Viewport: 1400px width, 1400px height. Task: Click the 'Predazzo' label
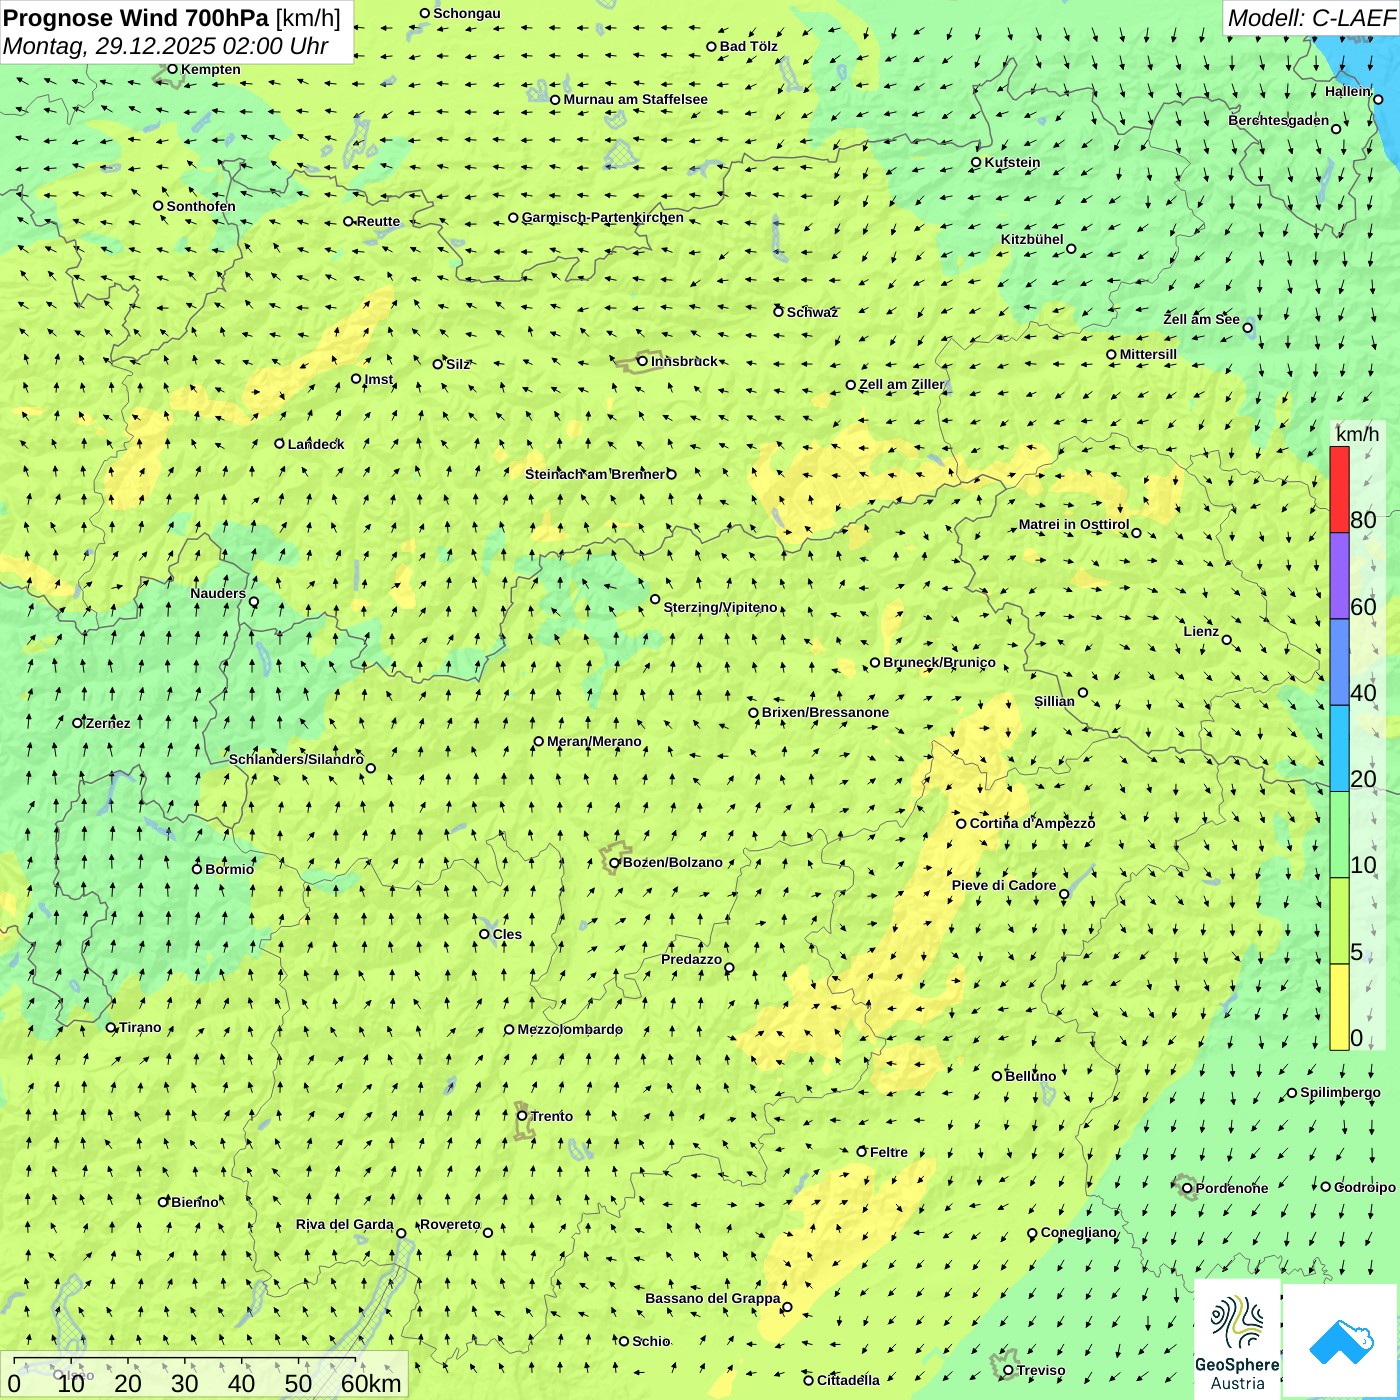click(x=691, y=959)
